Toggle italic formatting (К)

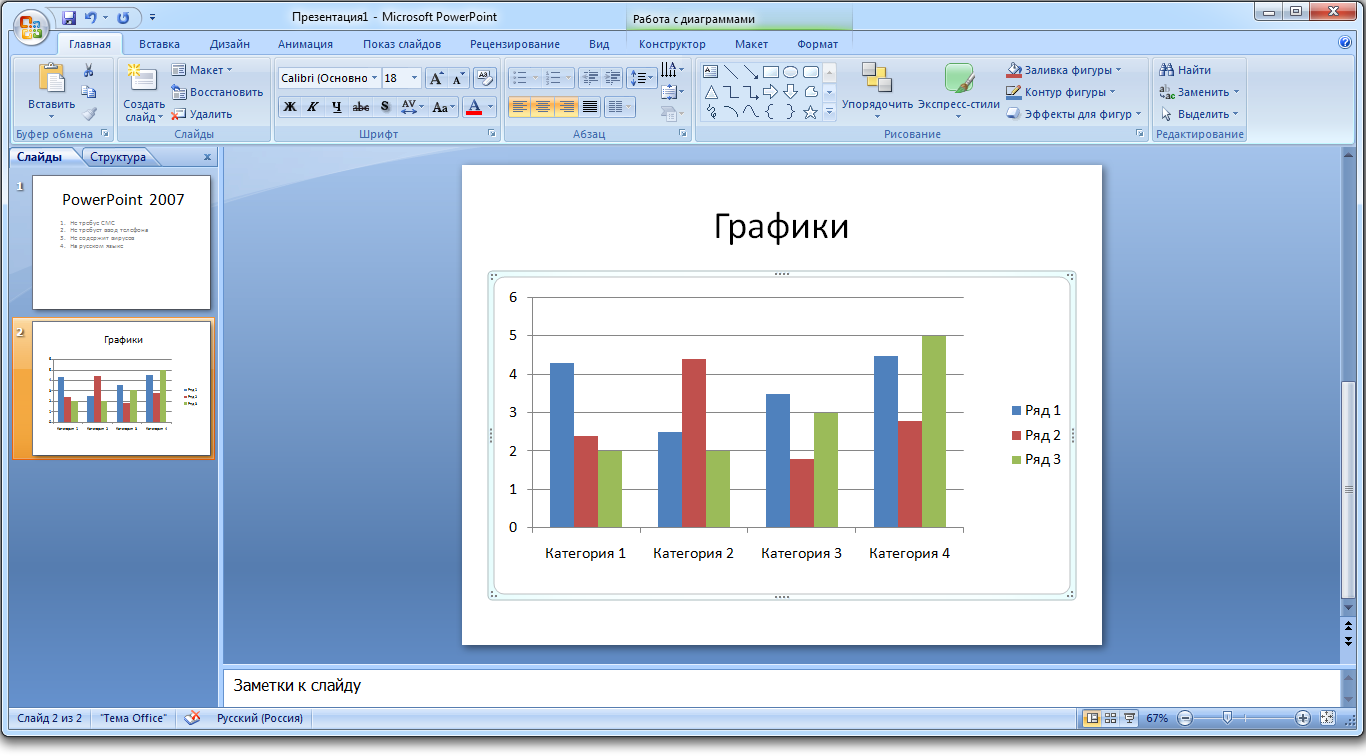pos(313,107)
